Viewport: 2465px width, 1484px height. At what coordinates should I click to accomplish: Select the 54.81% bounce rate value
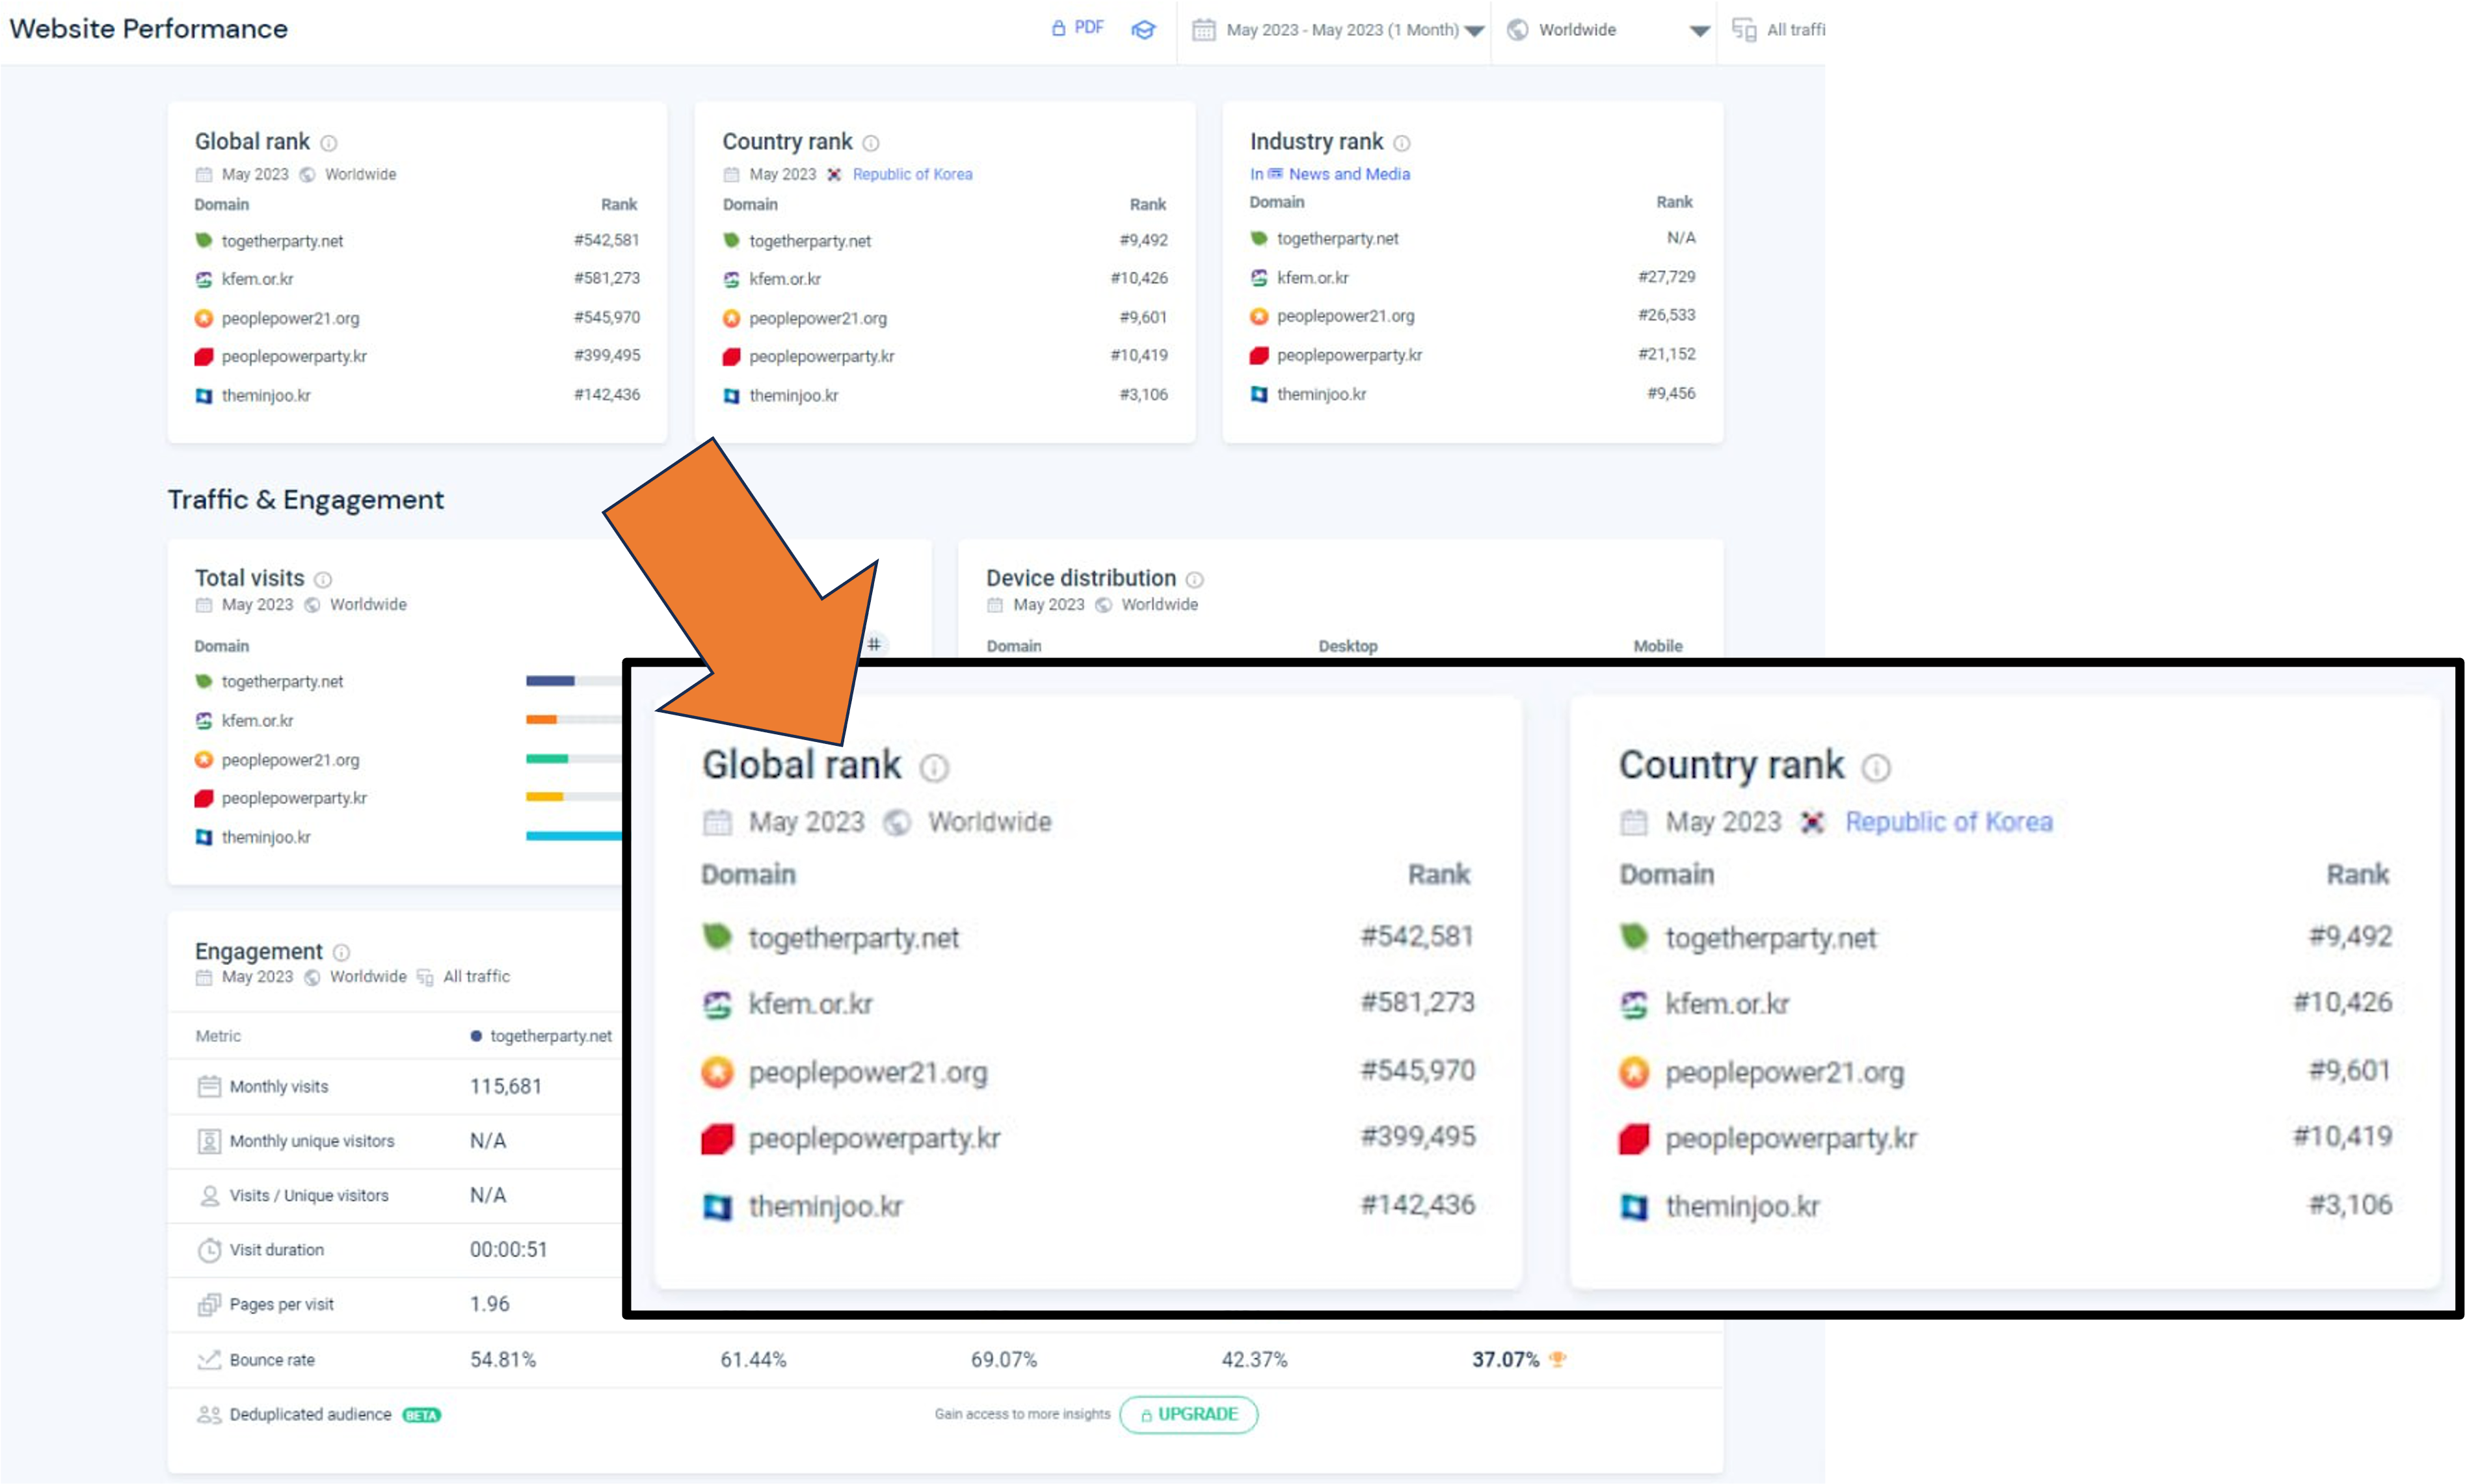(x=502, y=1359)
